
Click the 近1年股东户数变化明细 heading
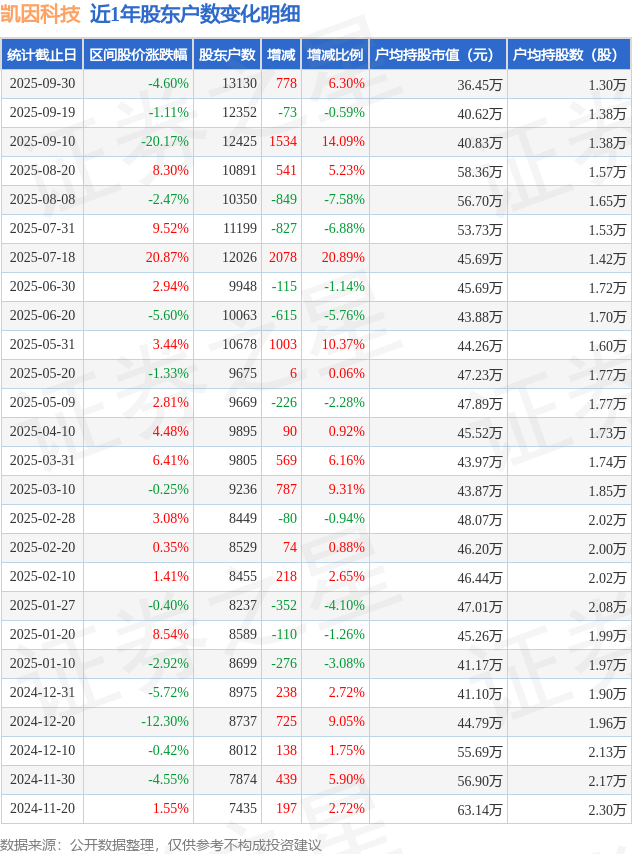pos(194,14)
